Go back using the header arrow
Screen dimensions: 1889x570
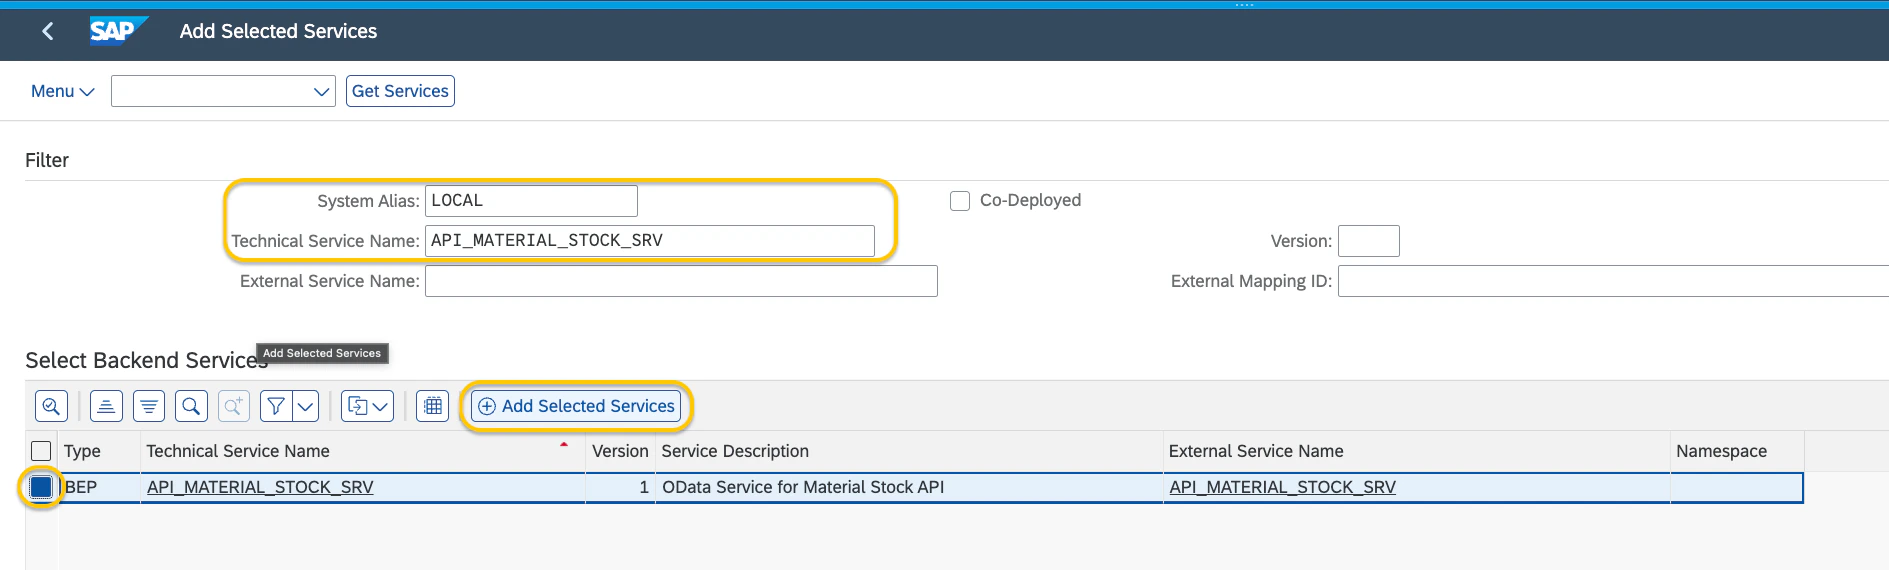(47, 31)
